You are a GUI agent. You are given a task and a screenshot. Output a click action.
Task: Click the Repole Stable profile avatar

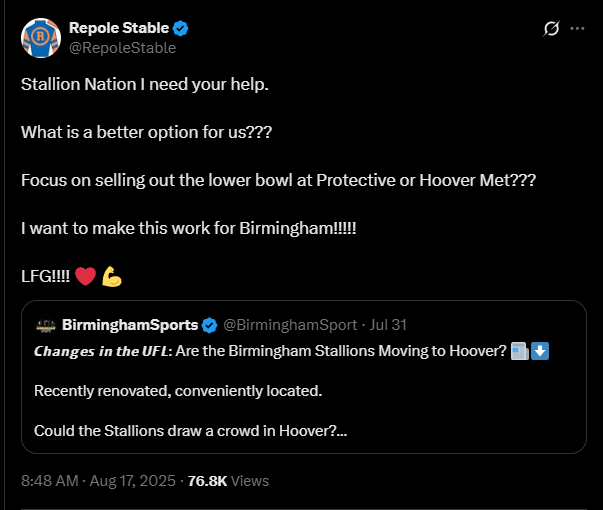point(41,37)
